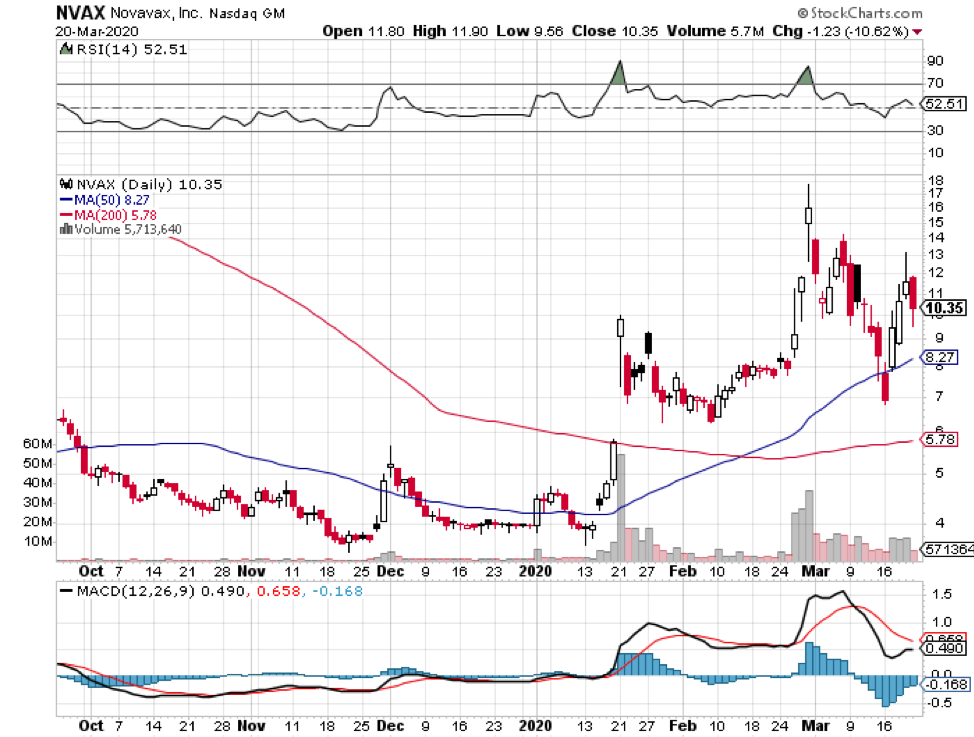This screenshot has width=974, height=737.
Task: Open the StockCharts.com watermark link
Action: [x=868, y=14]
